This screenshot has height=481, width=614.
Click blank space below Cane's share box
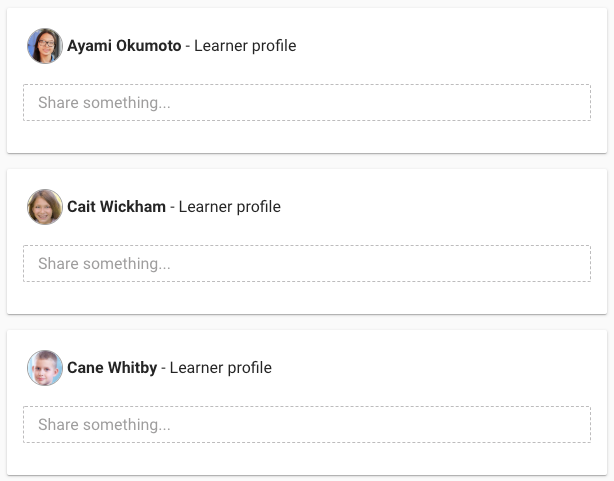tap(306, 459)
